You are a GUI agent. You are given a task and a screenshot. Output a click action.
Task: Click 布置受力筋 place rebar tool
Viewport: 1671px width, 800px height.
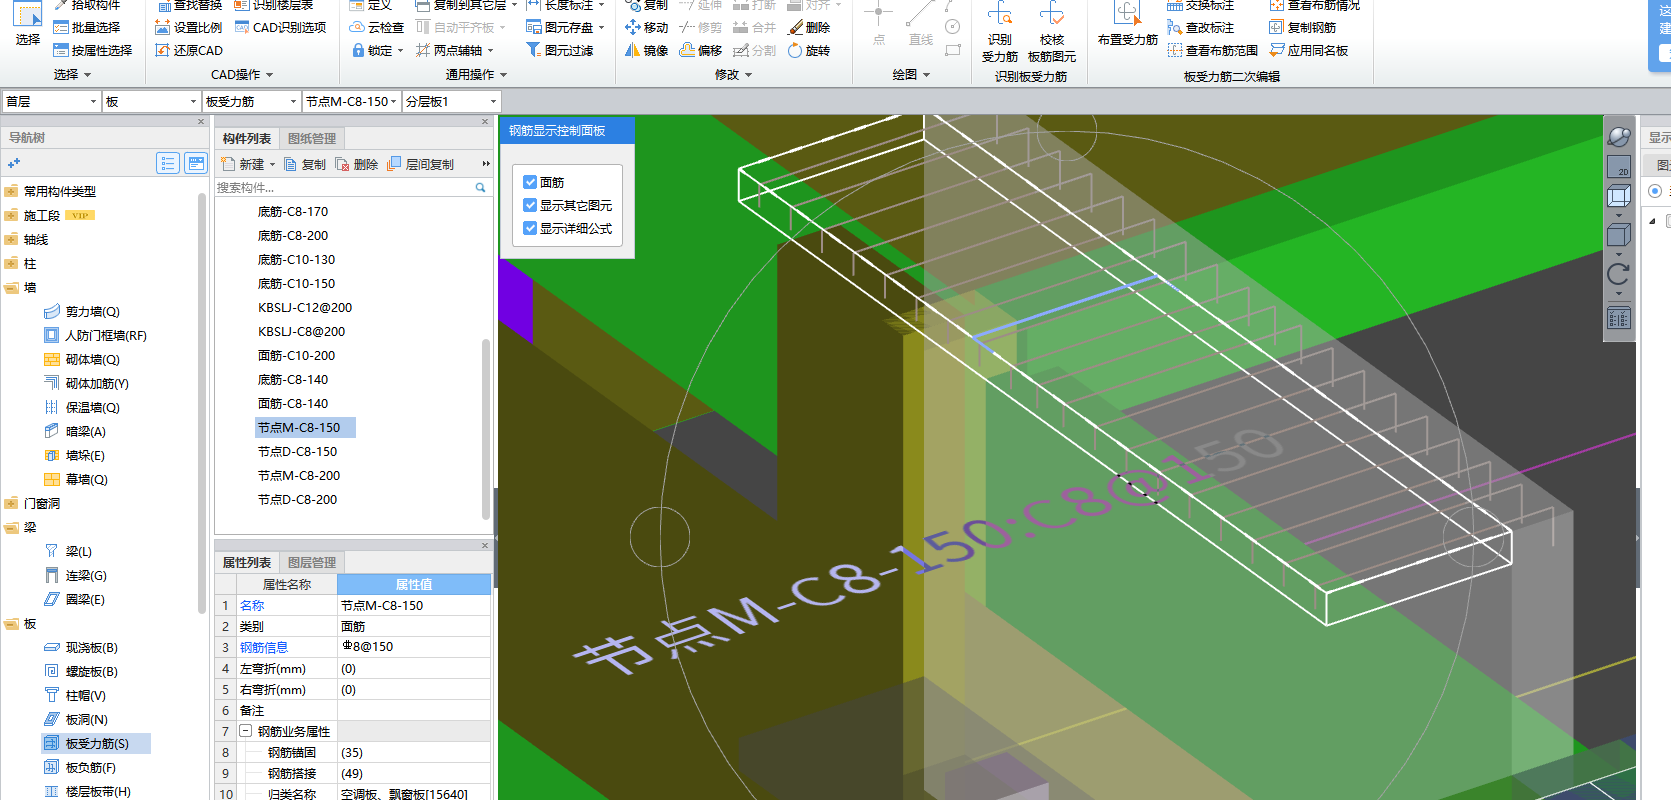1127,25
